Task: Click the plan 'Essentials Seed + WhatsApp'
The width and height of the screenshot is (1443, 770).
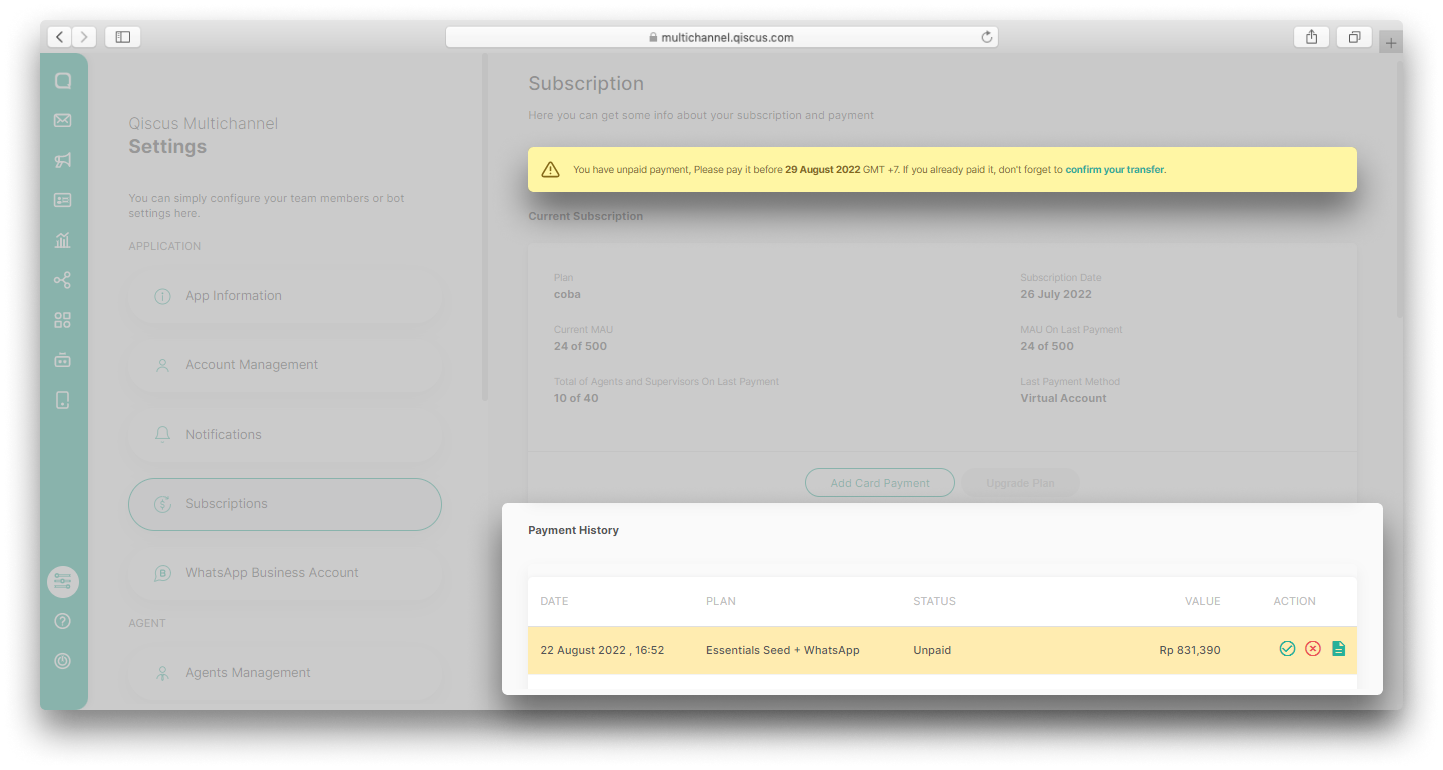Action: 783,650
